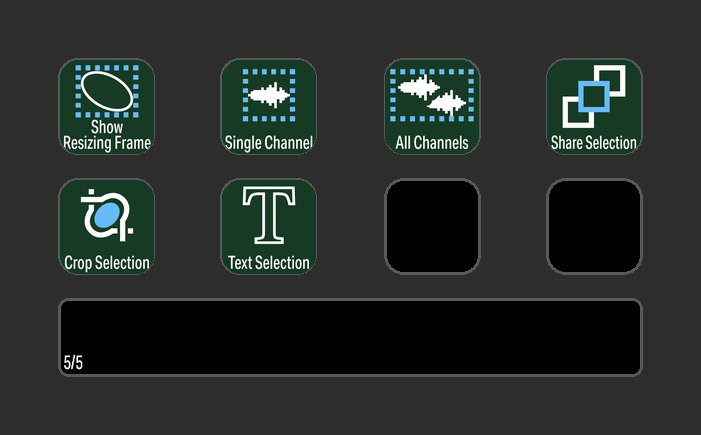The height and width of the screenshot is (435, 701).
Task: Toggle the Show Resizing Frame button
Action: pyautogui.click(x=107, y=106)
